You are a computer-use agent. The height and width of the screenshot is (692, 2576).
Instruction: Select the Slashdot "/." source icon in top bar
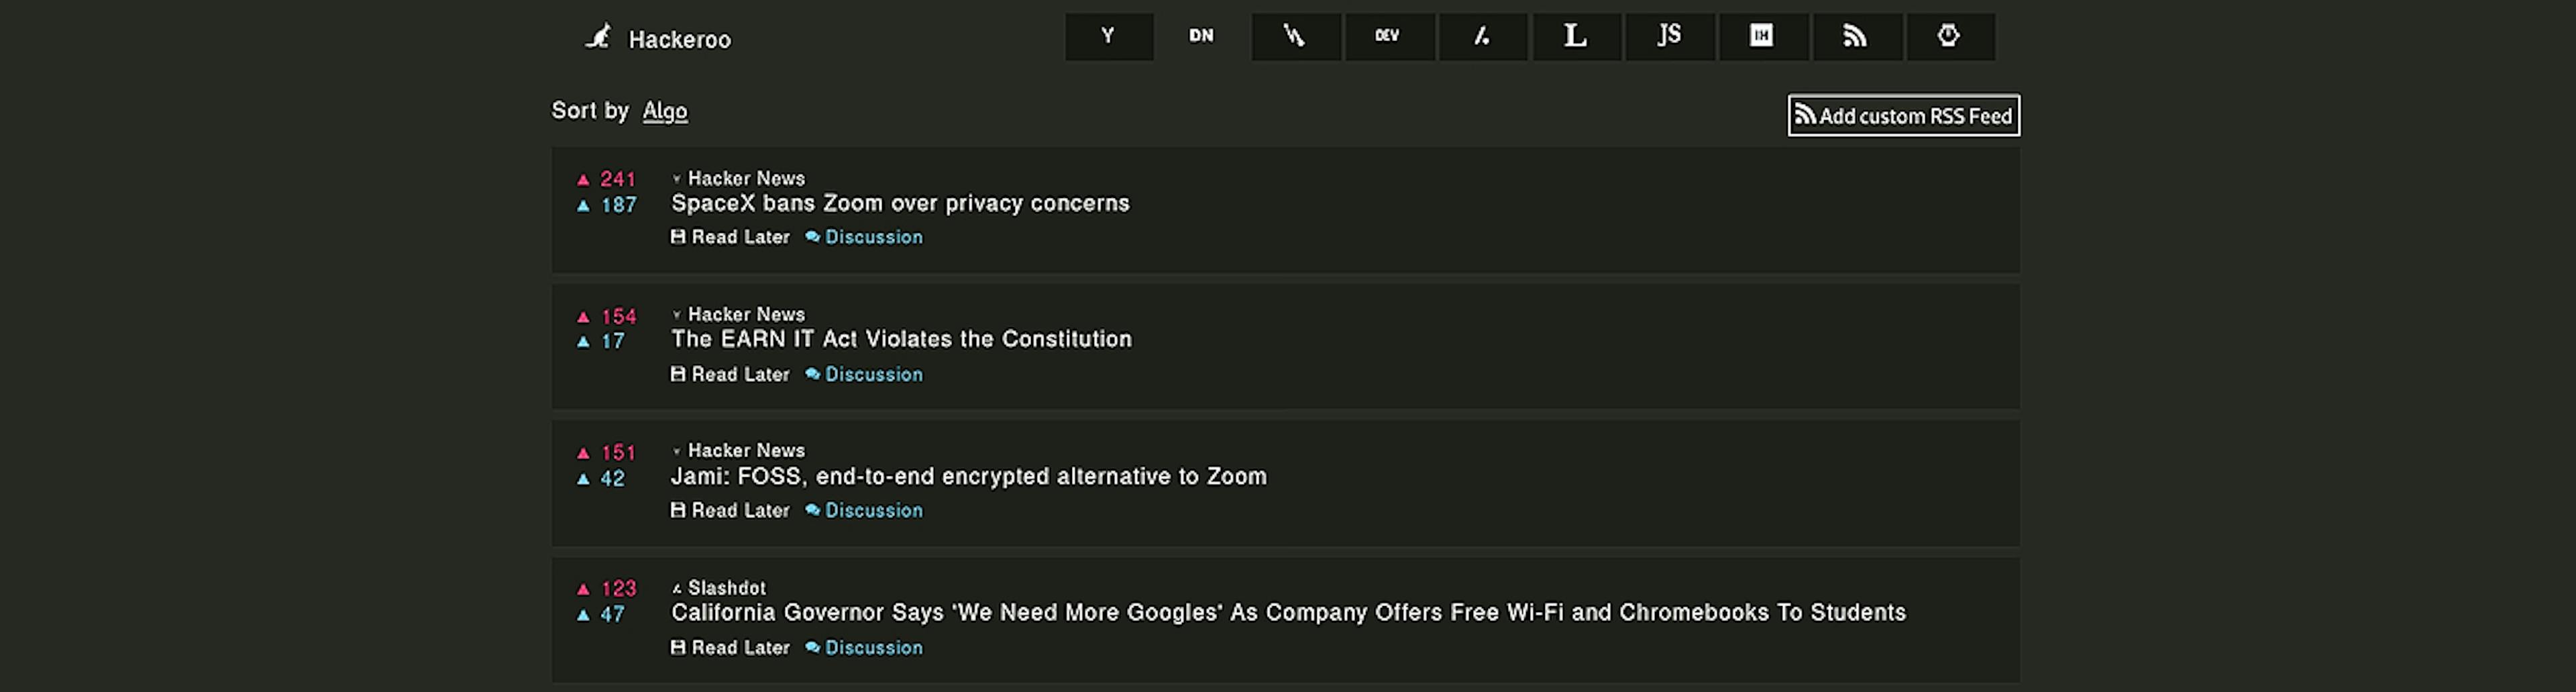tap(1482, 37)
